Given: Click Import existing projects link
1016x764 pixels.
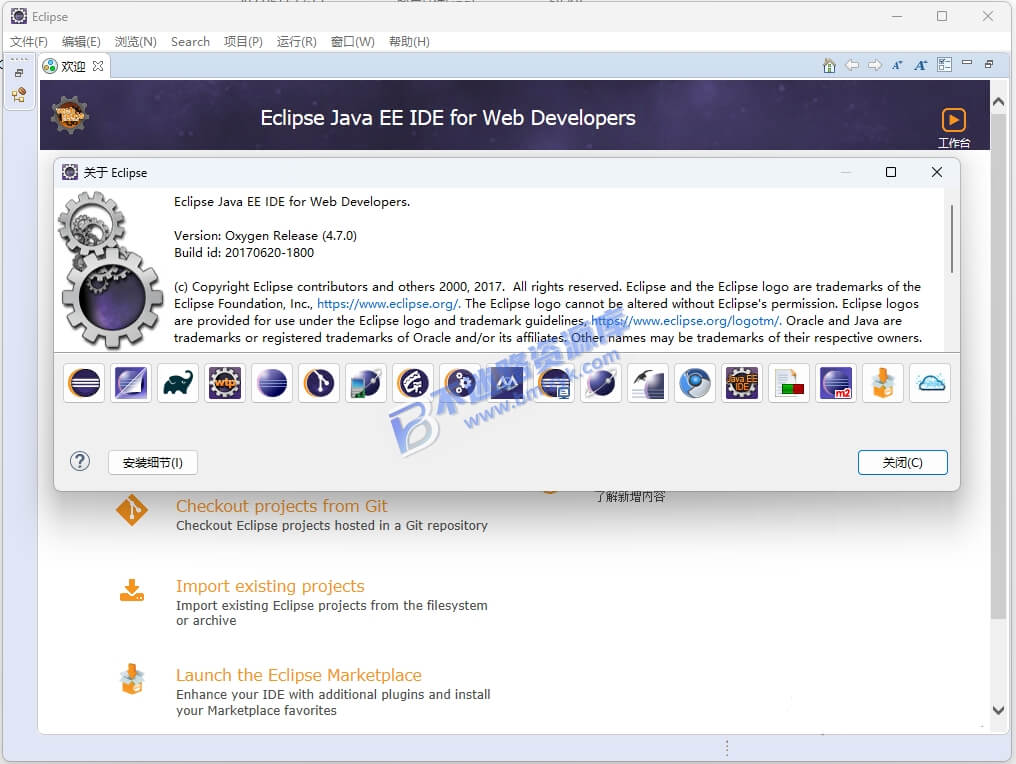Looking at the screenshot, I should click(270, 586).
